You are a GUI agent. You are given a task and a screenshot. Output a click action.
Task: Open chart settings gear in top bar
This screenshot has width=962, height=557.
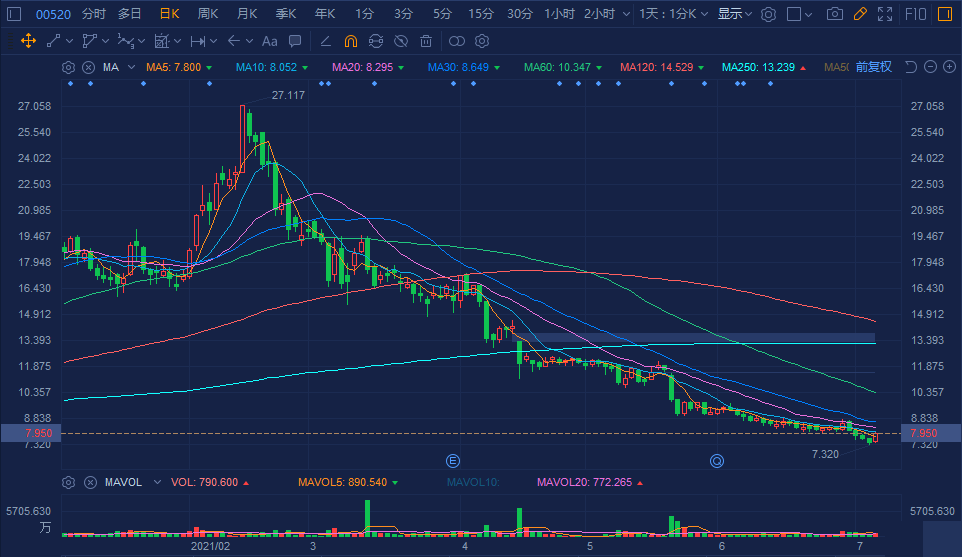click(768, 14)
